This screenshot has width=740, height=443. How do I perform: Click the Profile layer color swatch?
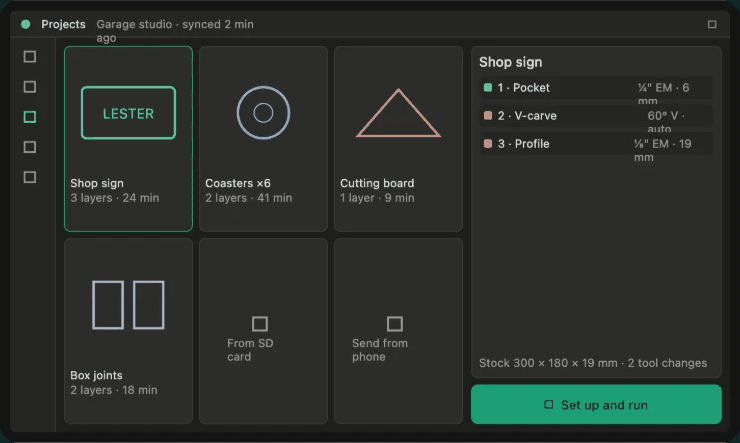pyautogui.click(x=488, y=143)
